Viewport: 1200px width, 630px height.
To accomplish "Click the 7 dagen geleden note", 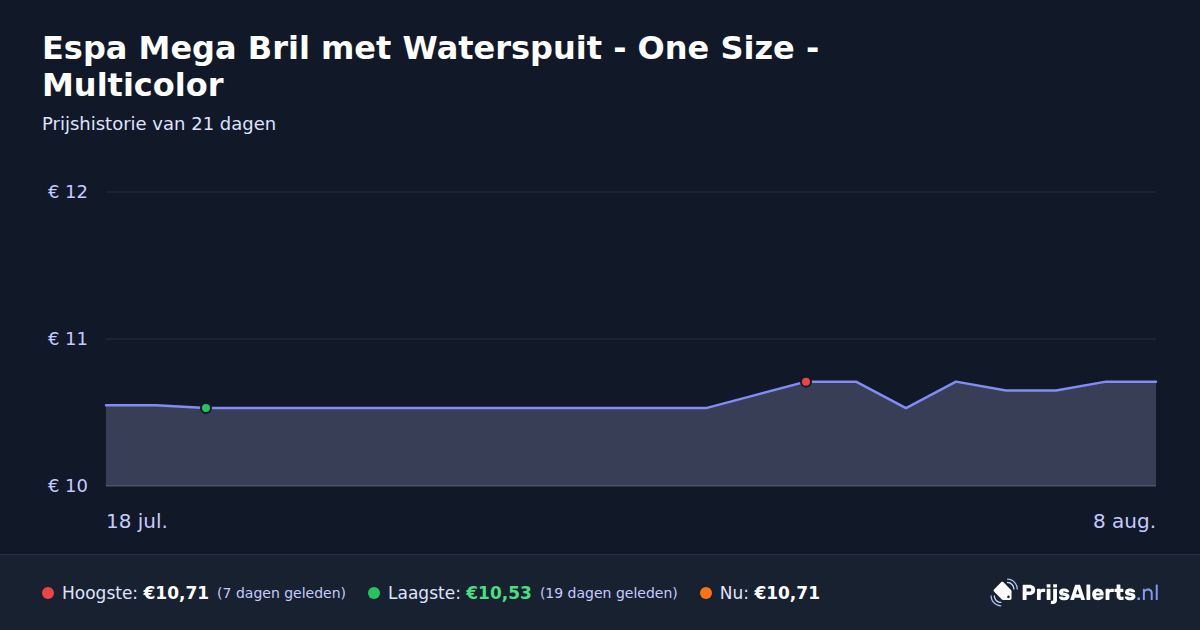I will point(281,593).
